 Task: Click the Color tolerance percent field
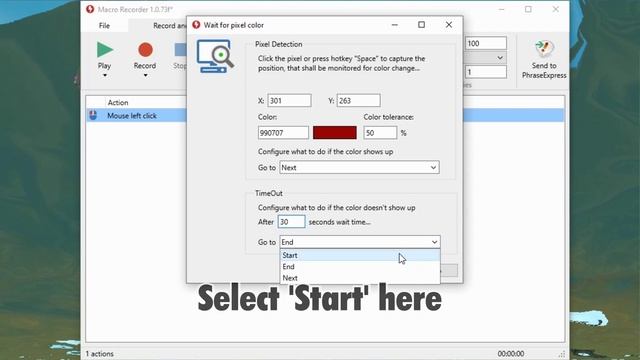point(380,133)
